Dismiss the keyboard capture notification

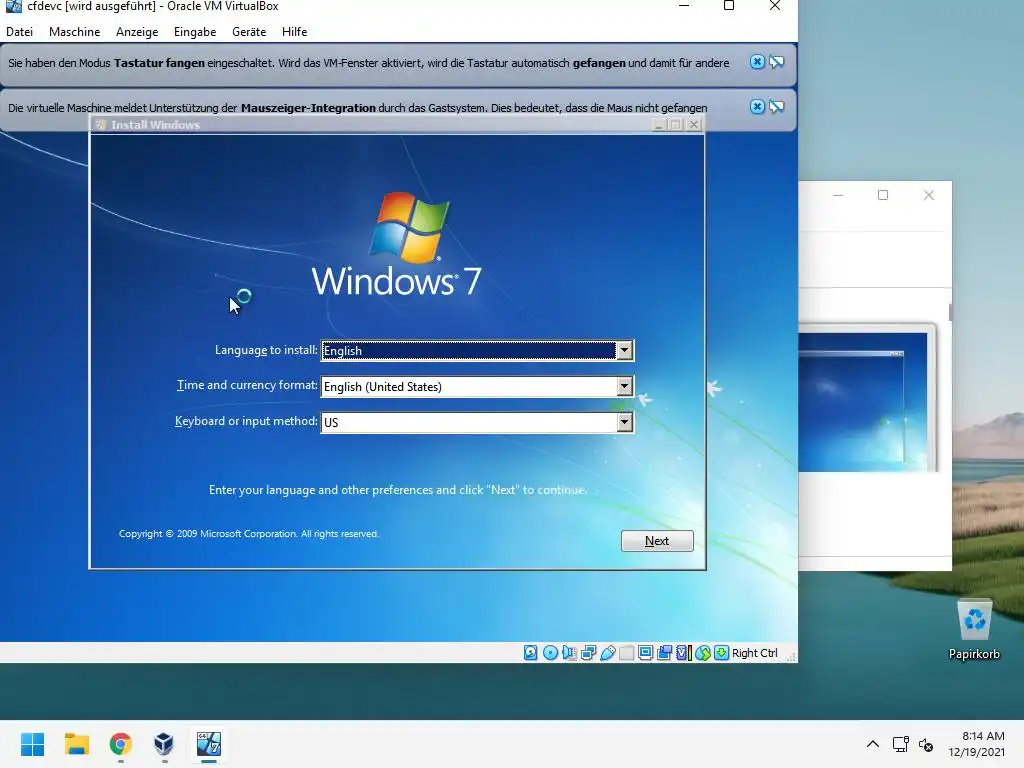[x=757, y=62]
